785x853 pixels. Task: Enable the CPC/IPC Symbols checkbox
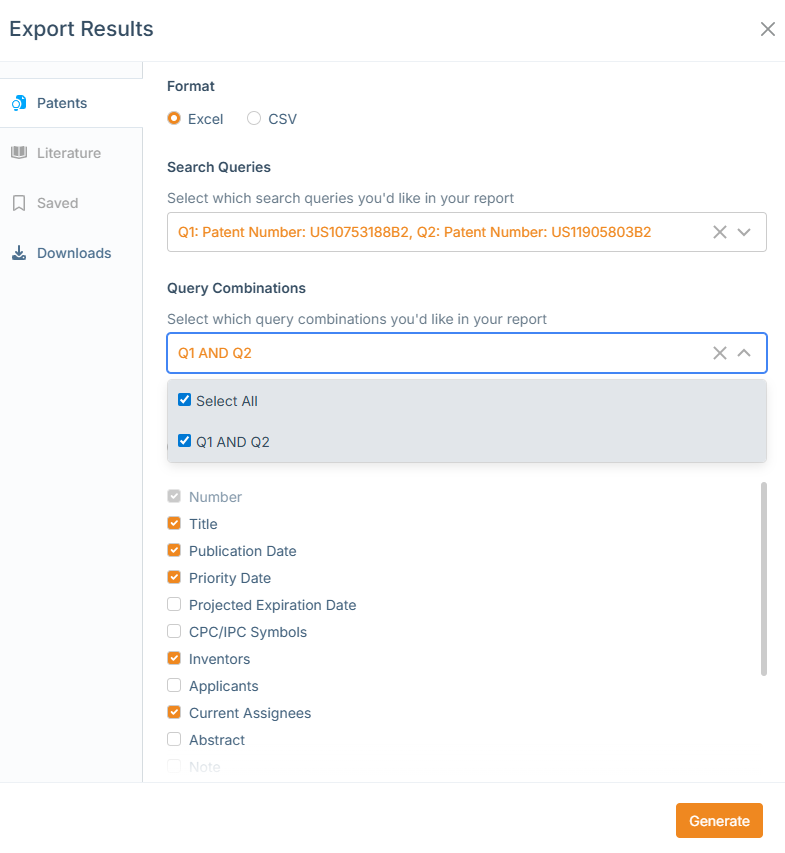[174, 632]
